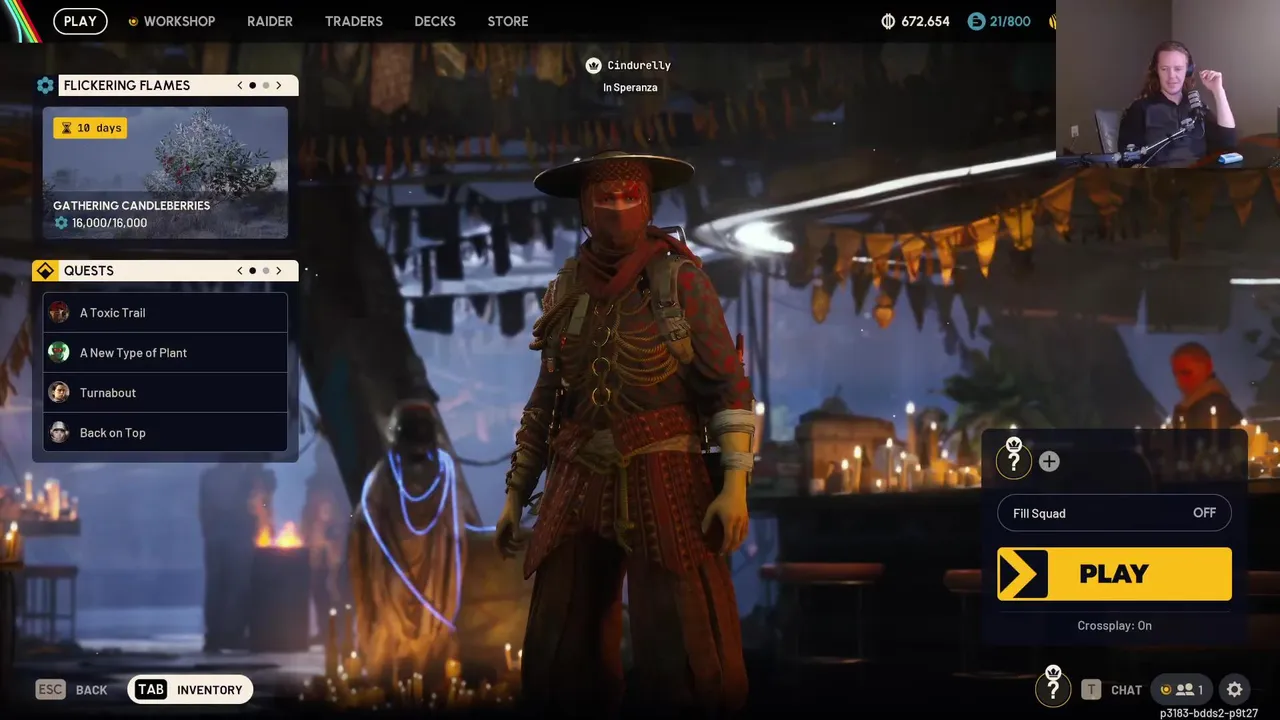1280x720 pixels.
Task: Open the settings gear icon
Action: [1234, 690]
